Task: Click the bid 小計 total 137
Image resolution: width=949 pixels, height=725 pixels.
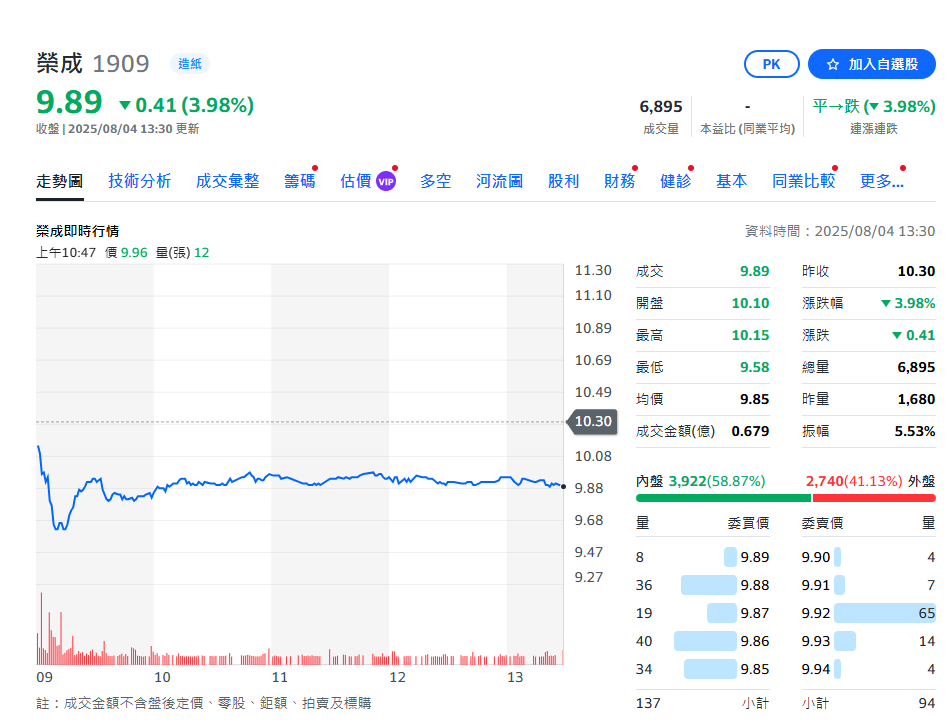Action: point(648,703)
